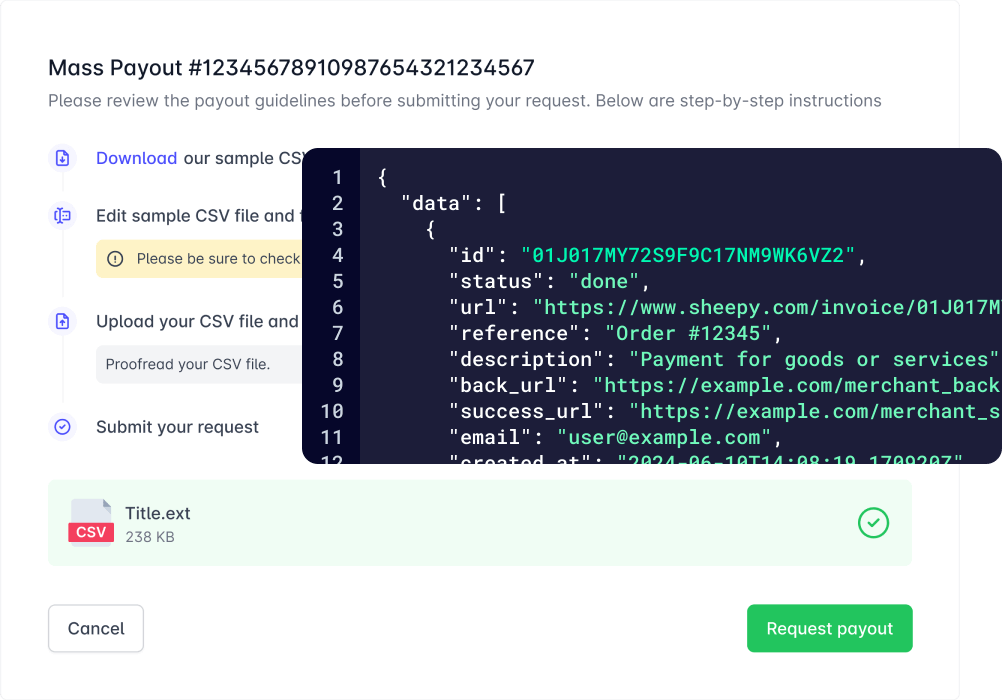
Task: Click the Mass Payout heading
Action: pos(291,68)
